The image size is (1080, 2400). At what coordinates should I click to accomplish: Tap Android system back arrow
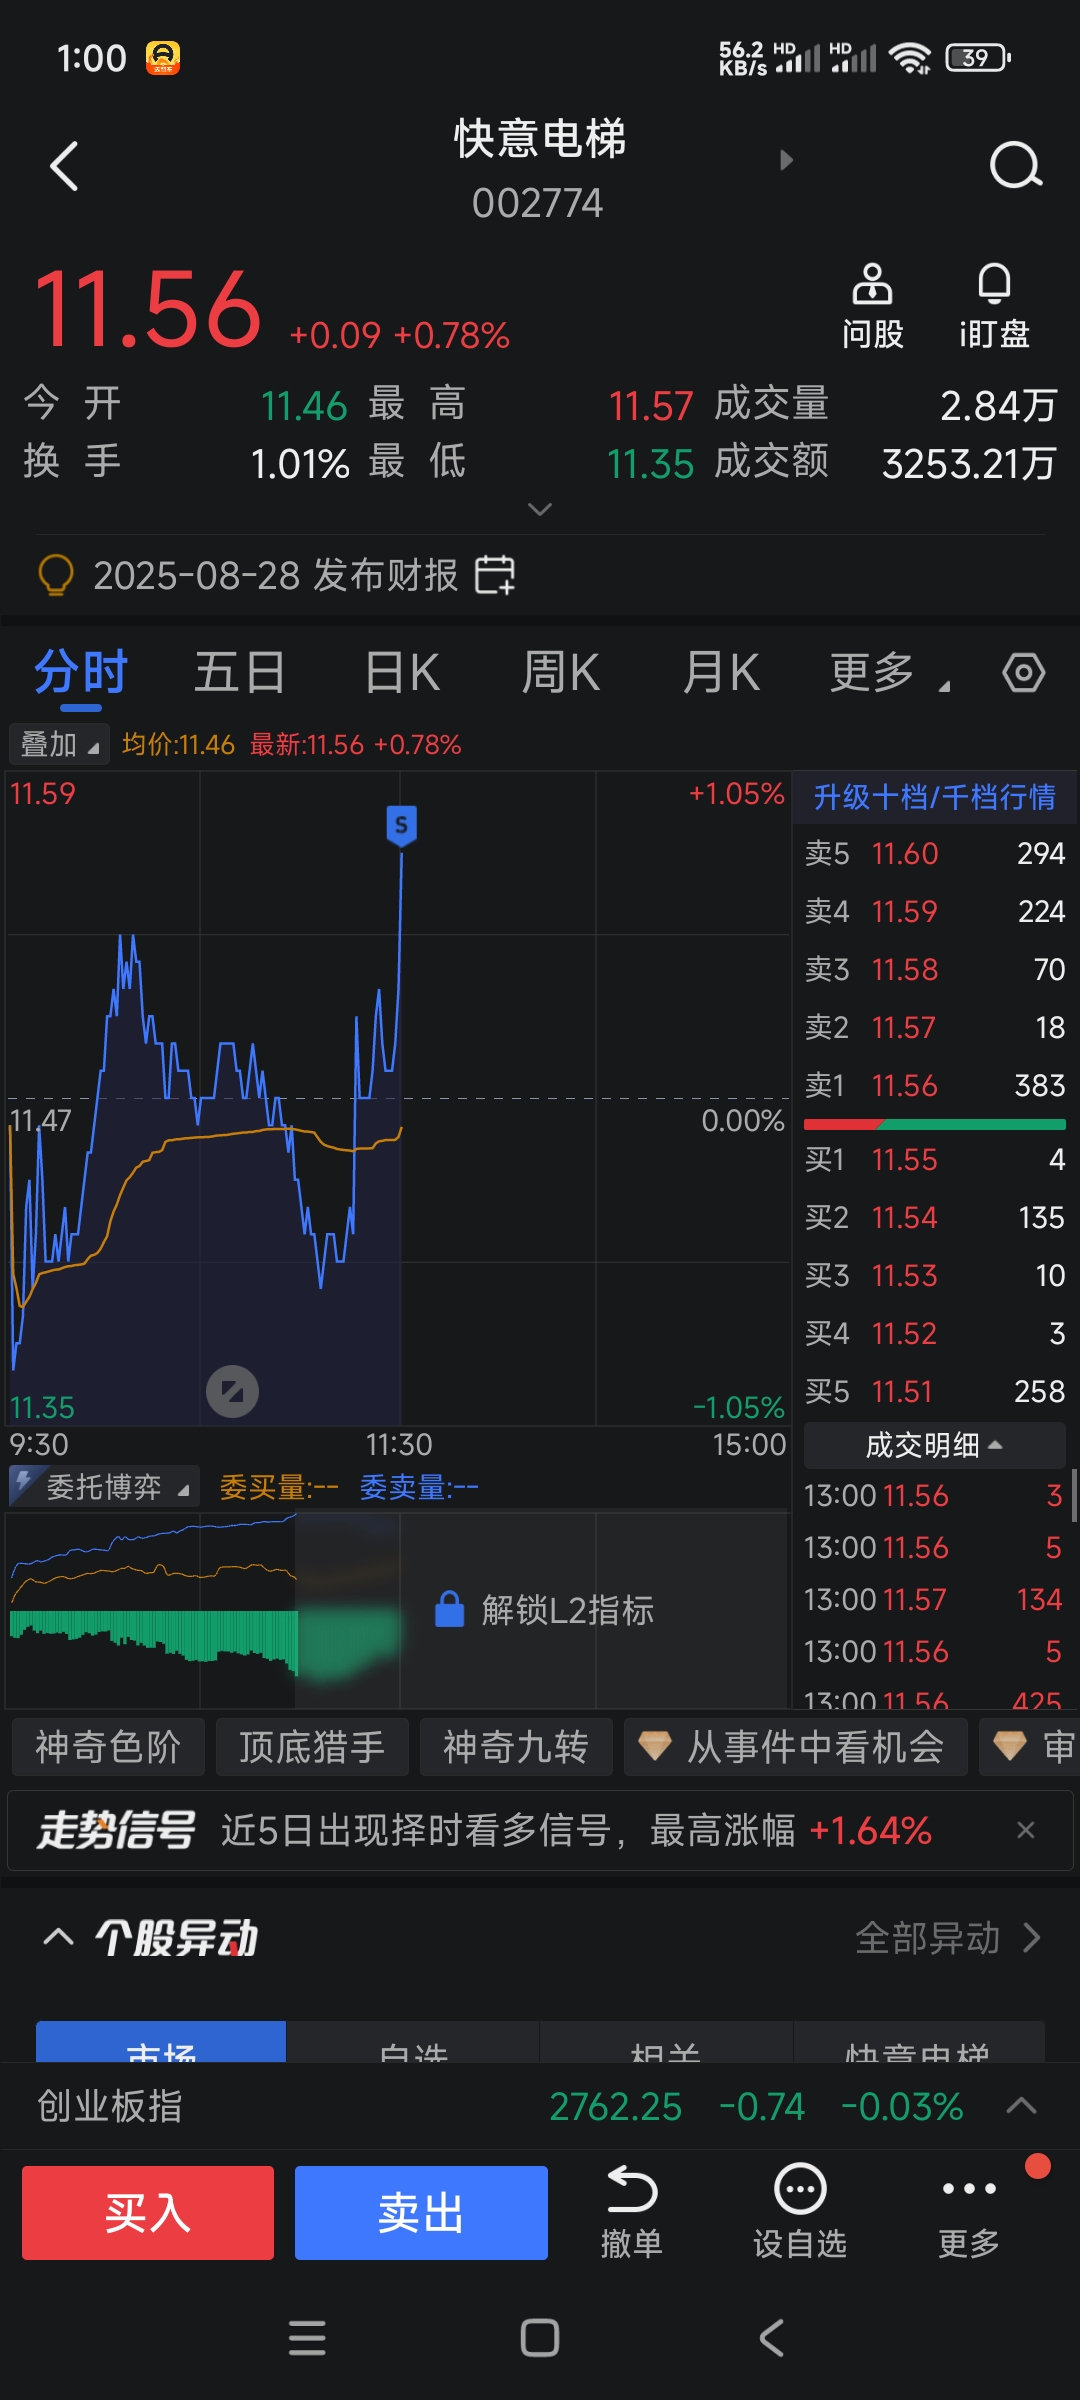(x=771, y=2338)
